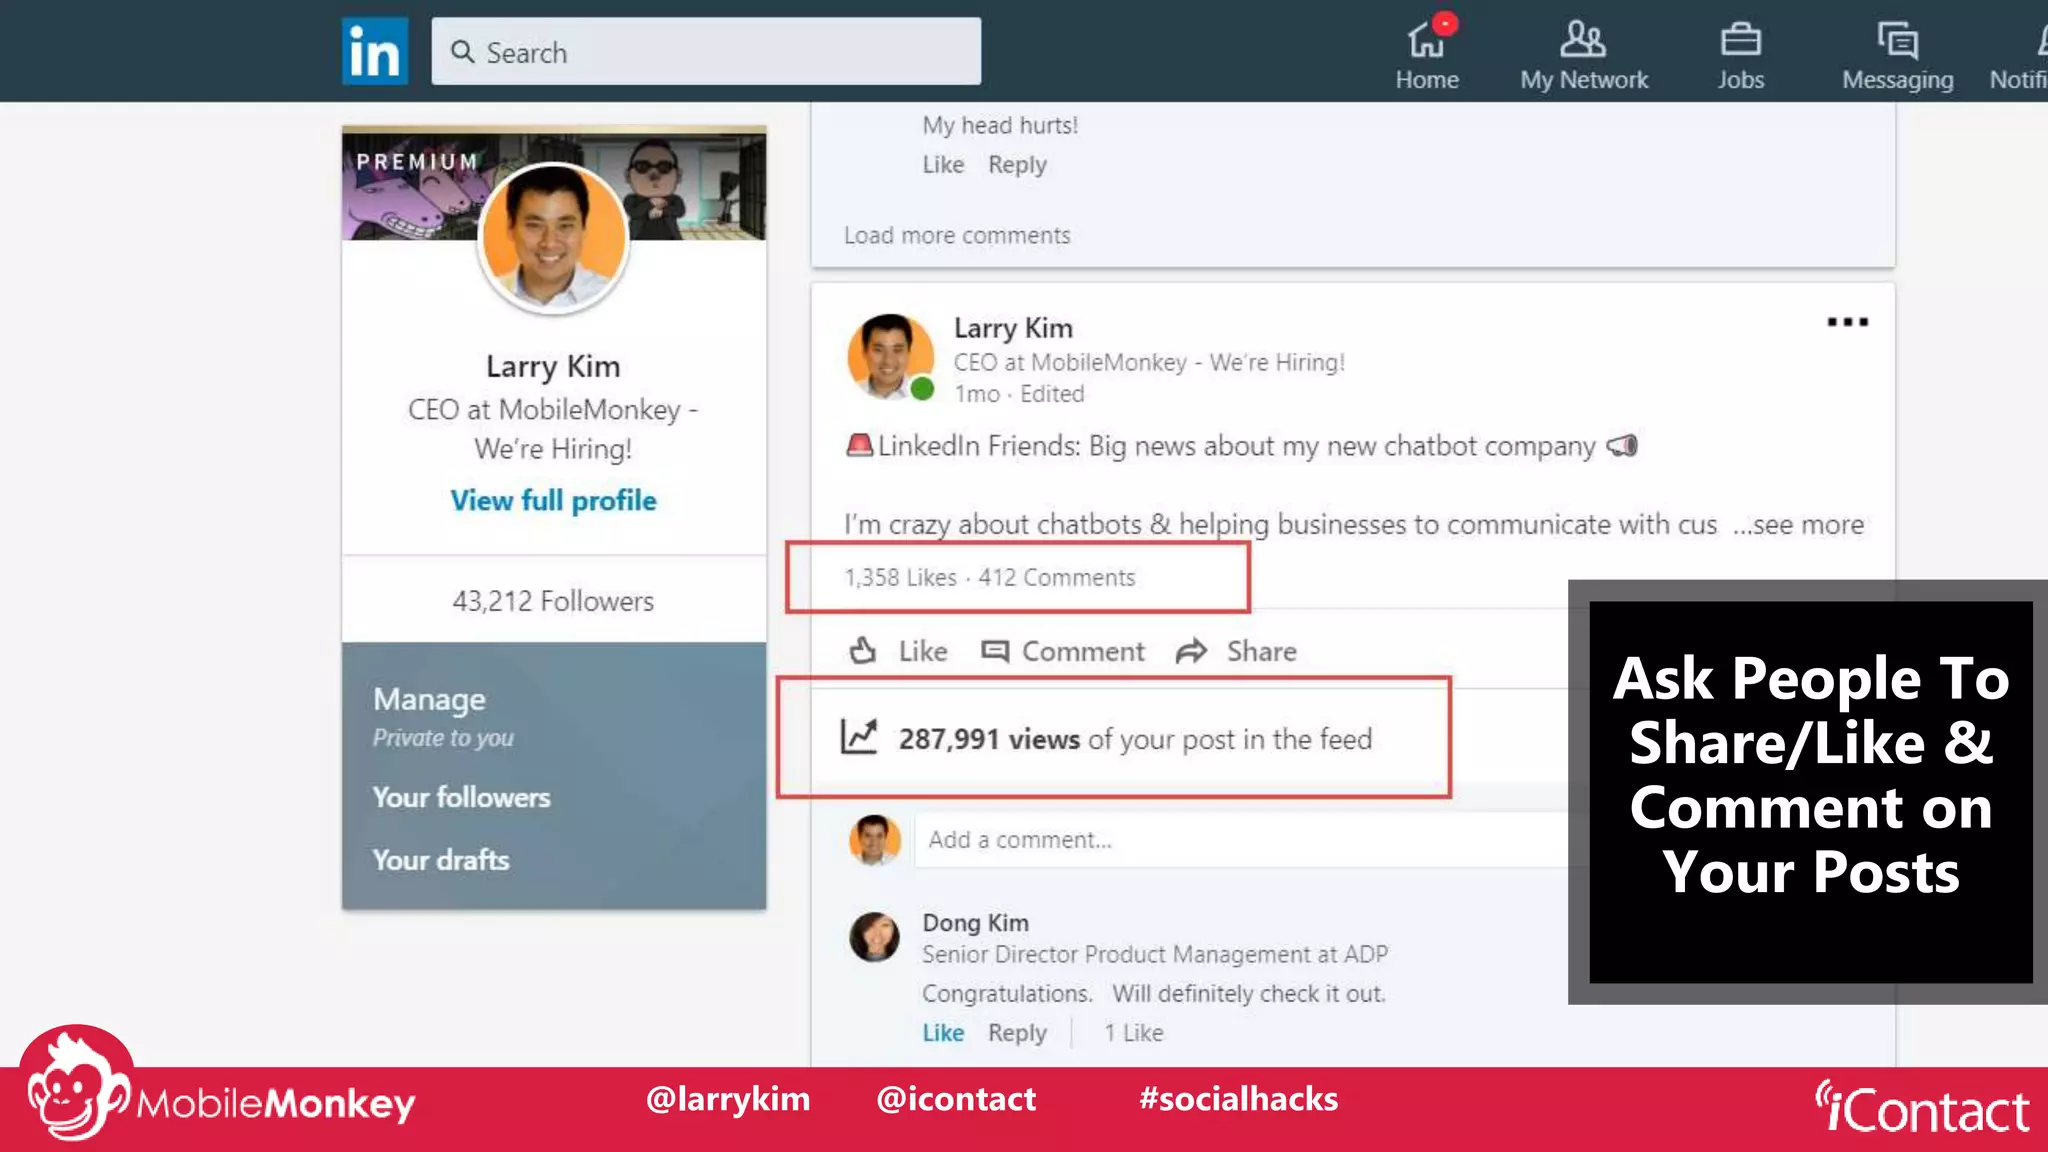Open Larry Kim name in sidebar card

click(x=553, y=366)
